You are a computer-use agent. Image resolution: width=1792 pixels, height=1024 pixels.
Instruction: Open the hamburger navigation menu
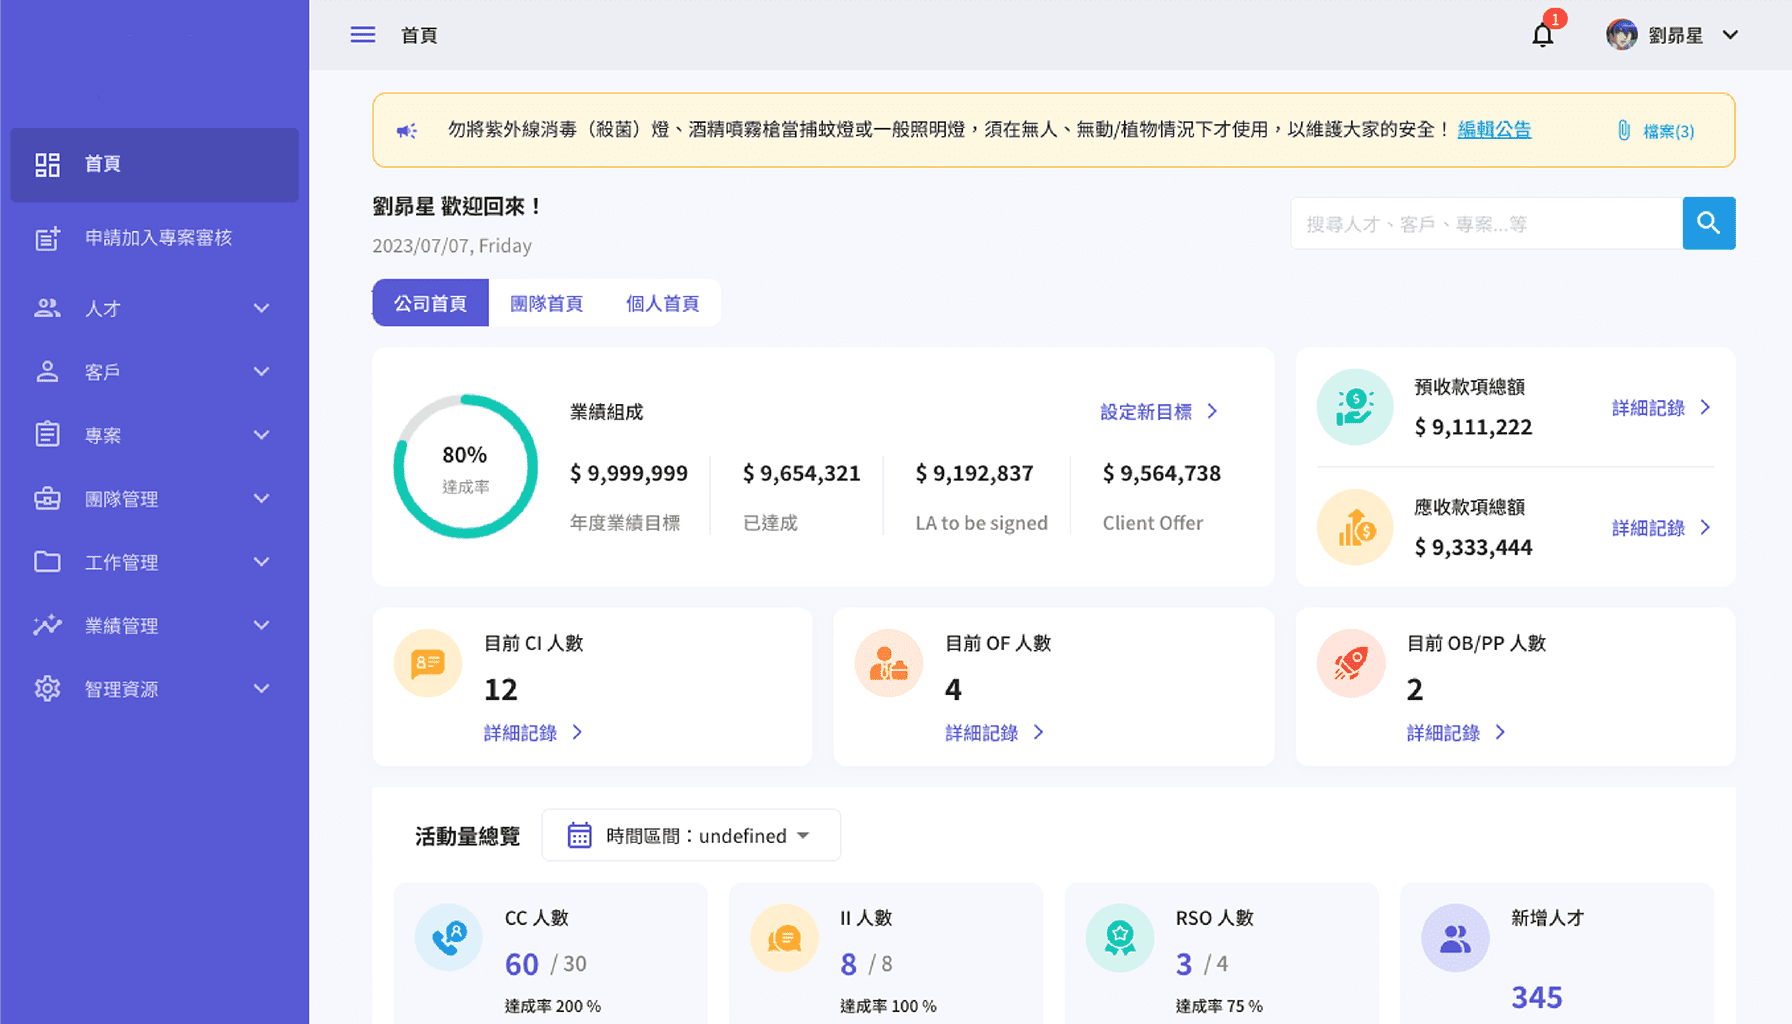point(362,34)
